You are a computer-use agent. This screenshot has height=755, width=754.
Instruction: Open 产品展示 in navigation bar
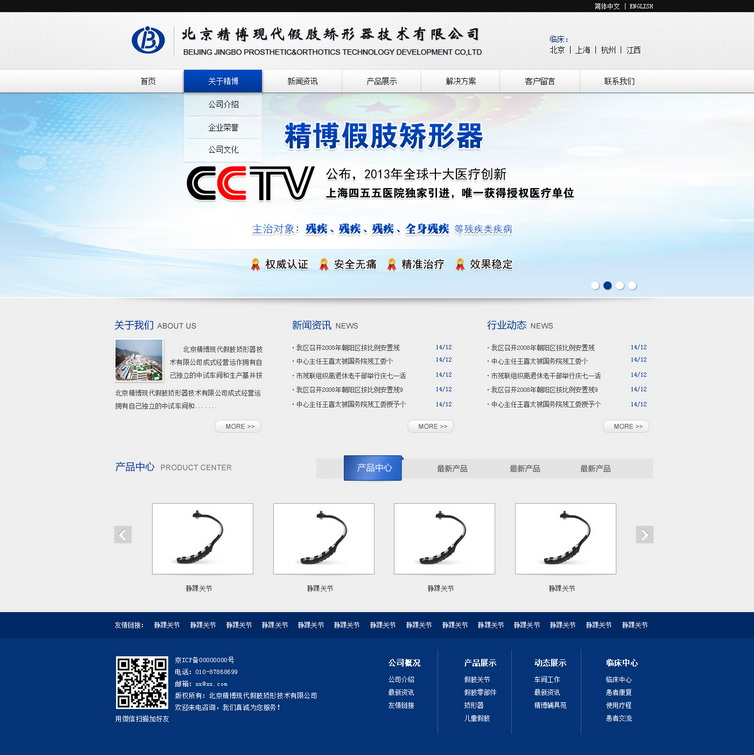382,81
